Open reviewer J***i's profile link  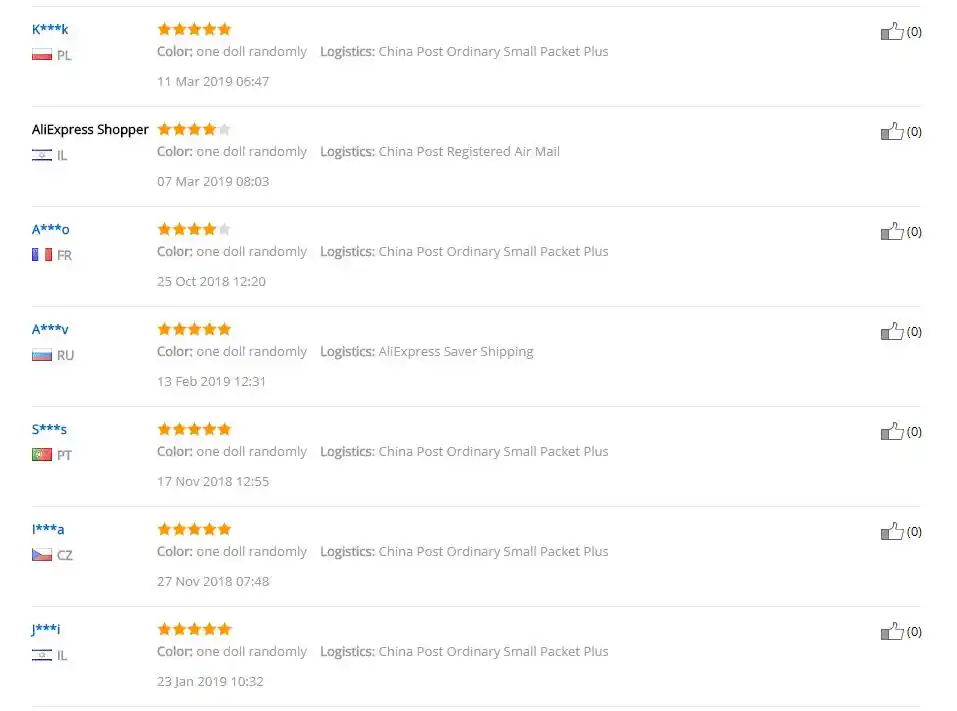pyautogui.click(x=46, y=629)
